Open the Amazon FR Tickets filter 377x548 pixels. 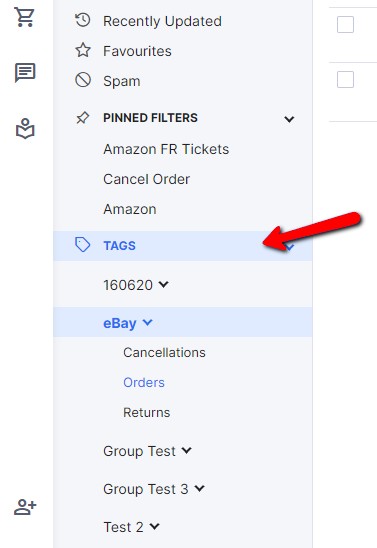pyautogui.click(x=166, y=149)
